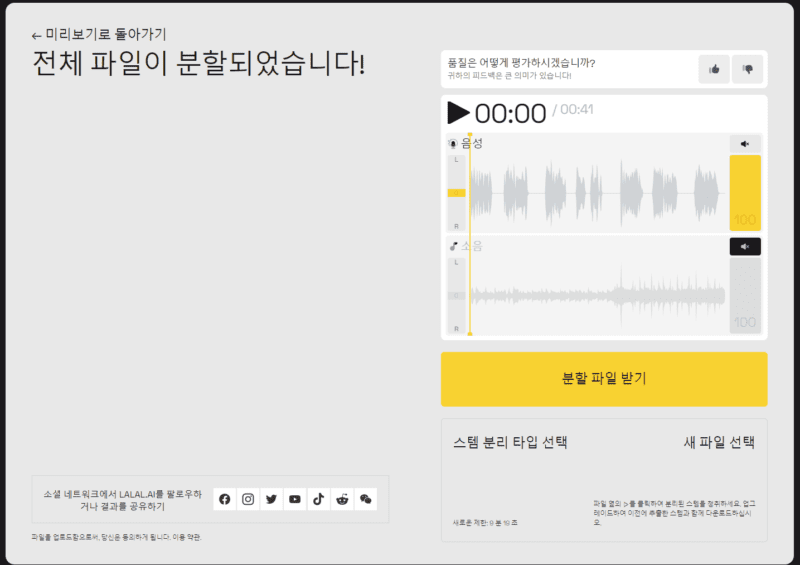Open the Reddit social icon
The height and width of the screenshot is (565, 800).
coord(342,499)
